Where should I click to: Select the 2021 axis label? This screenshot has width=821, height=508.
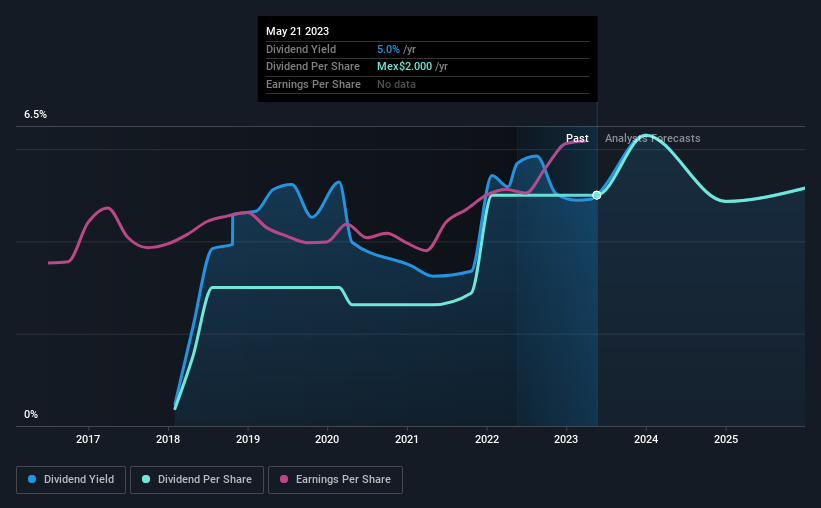(x=407, y=439)
